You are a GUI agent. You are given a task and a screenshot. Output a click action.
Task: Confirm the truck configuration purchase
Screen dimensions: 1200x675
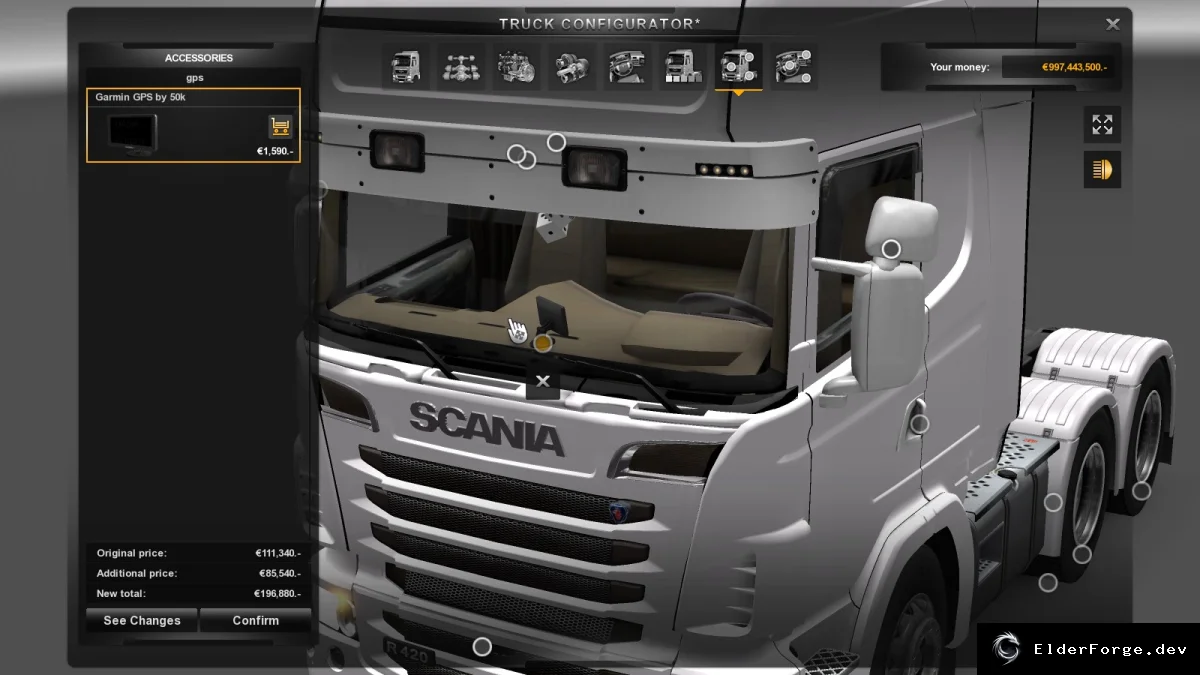pyautogui.click(x=256, y=620)
